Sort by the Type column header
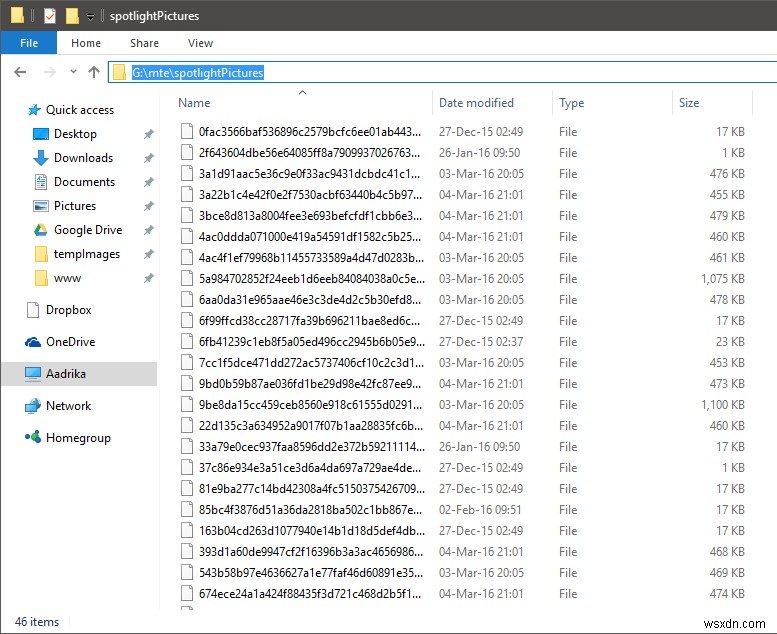Image resolution: width=777 pixels, height=634 pixels. 571,103
